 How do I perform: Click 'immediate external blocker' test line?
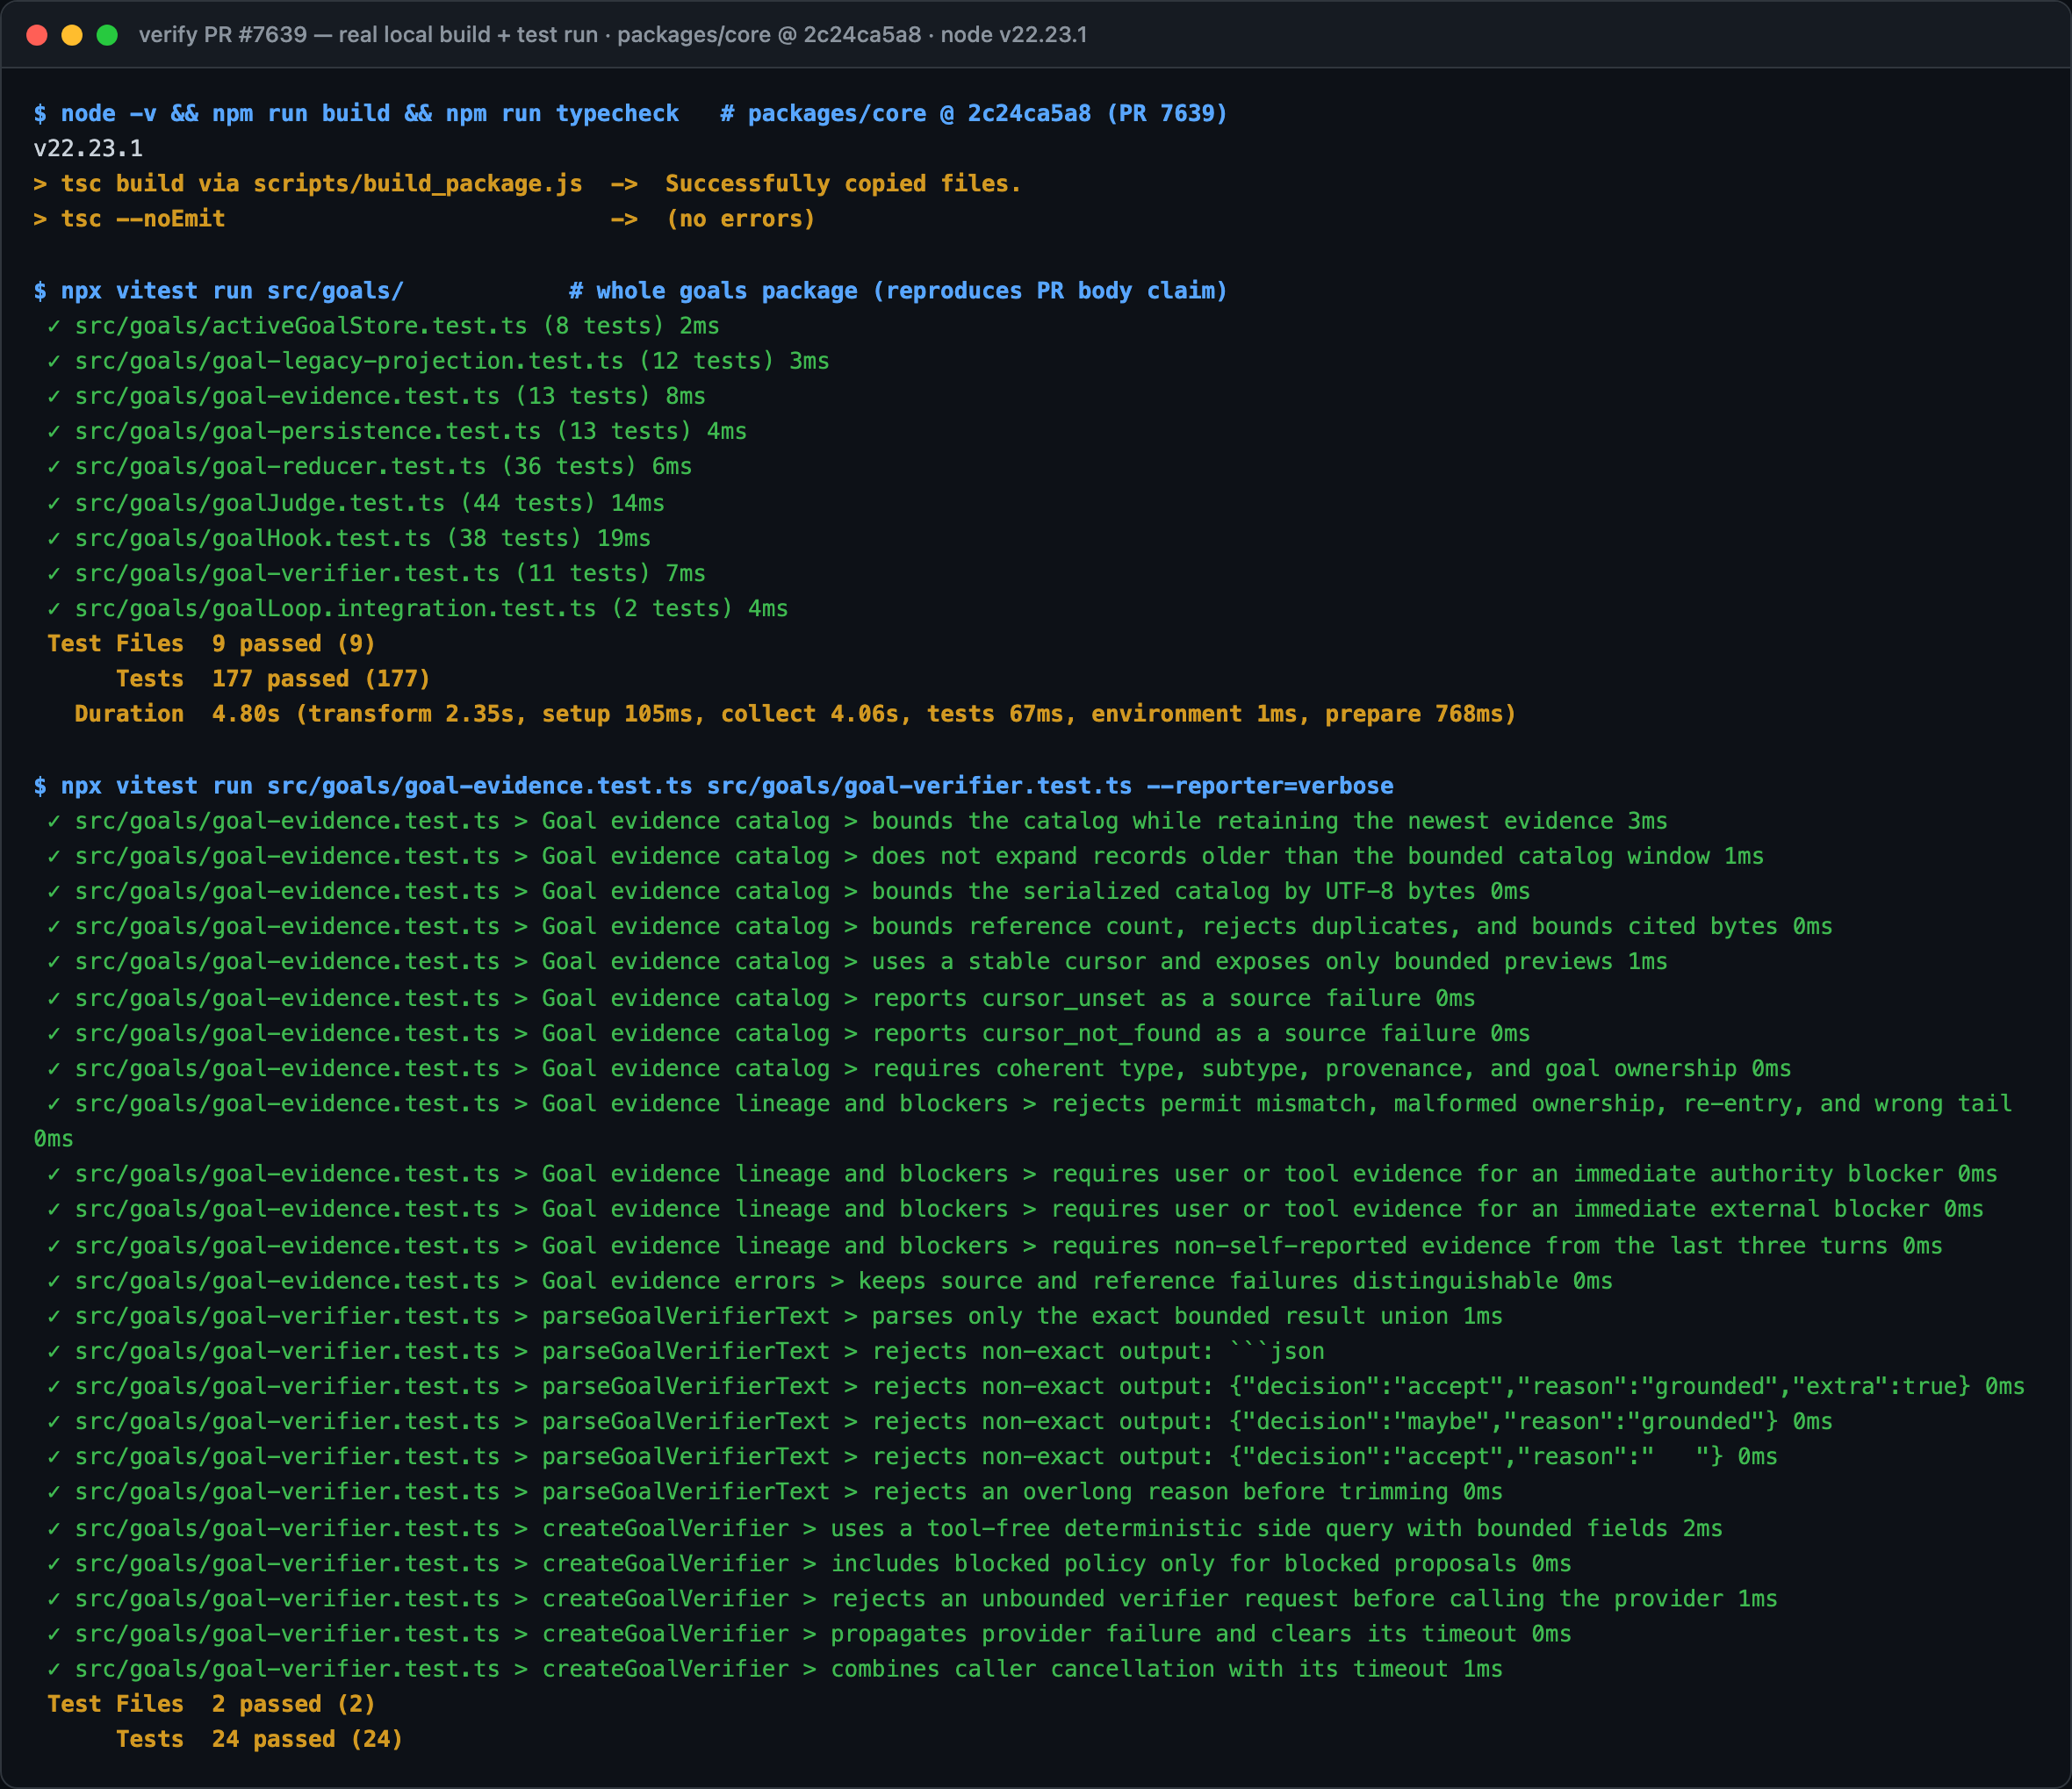[x=1015, y=1207]
